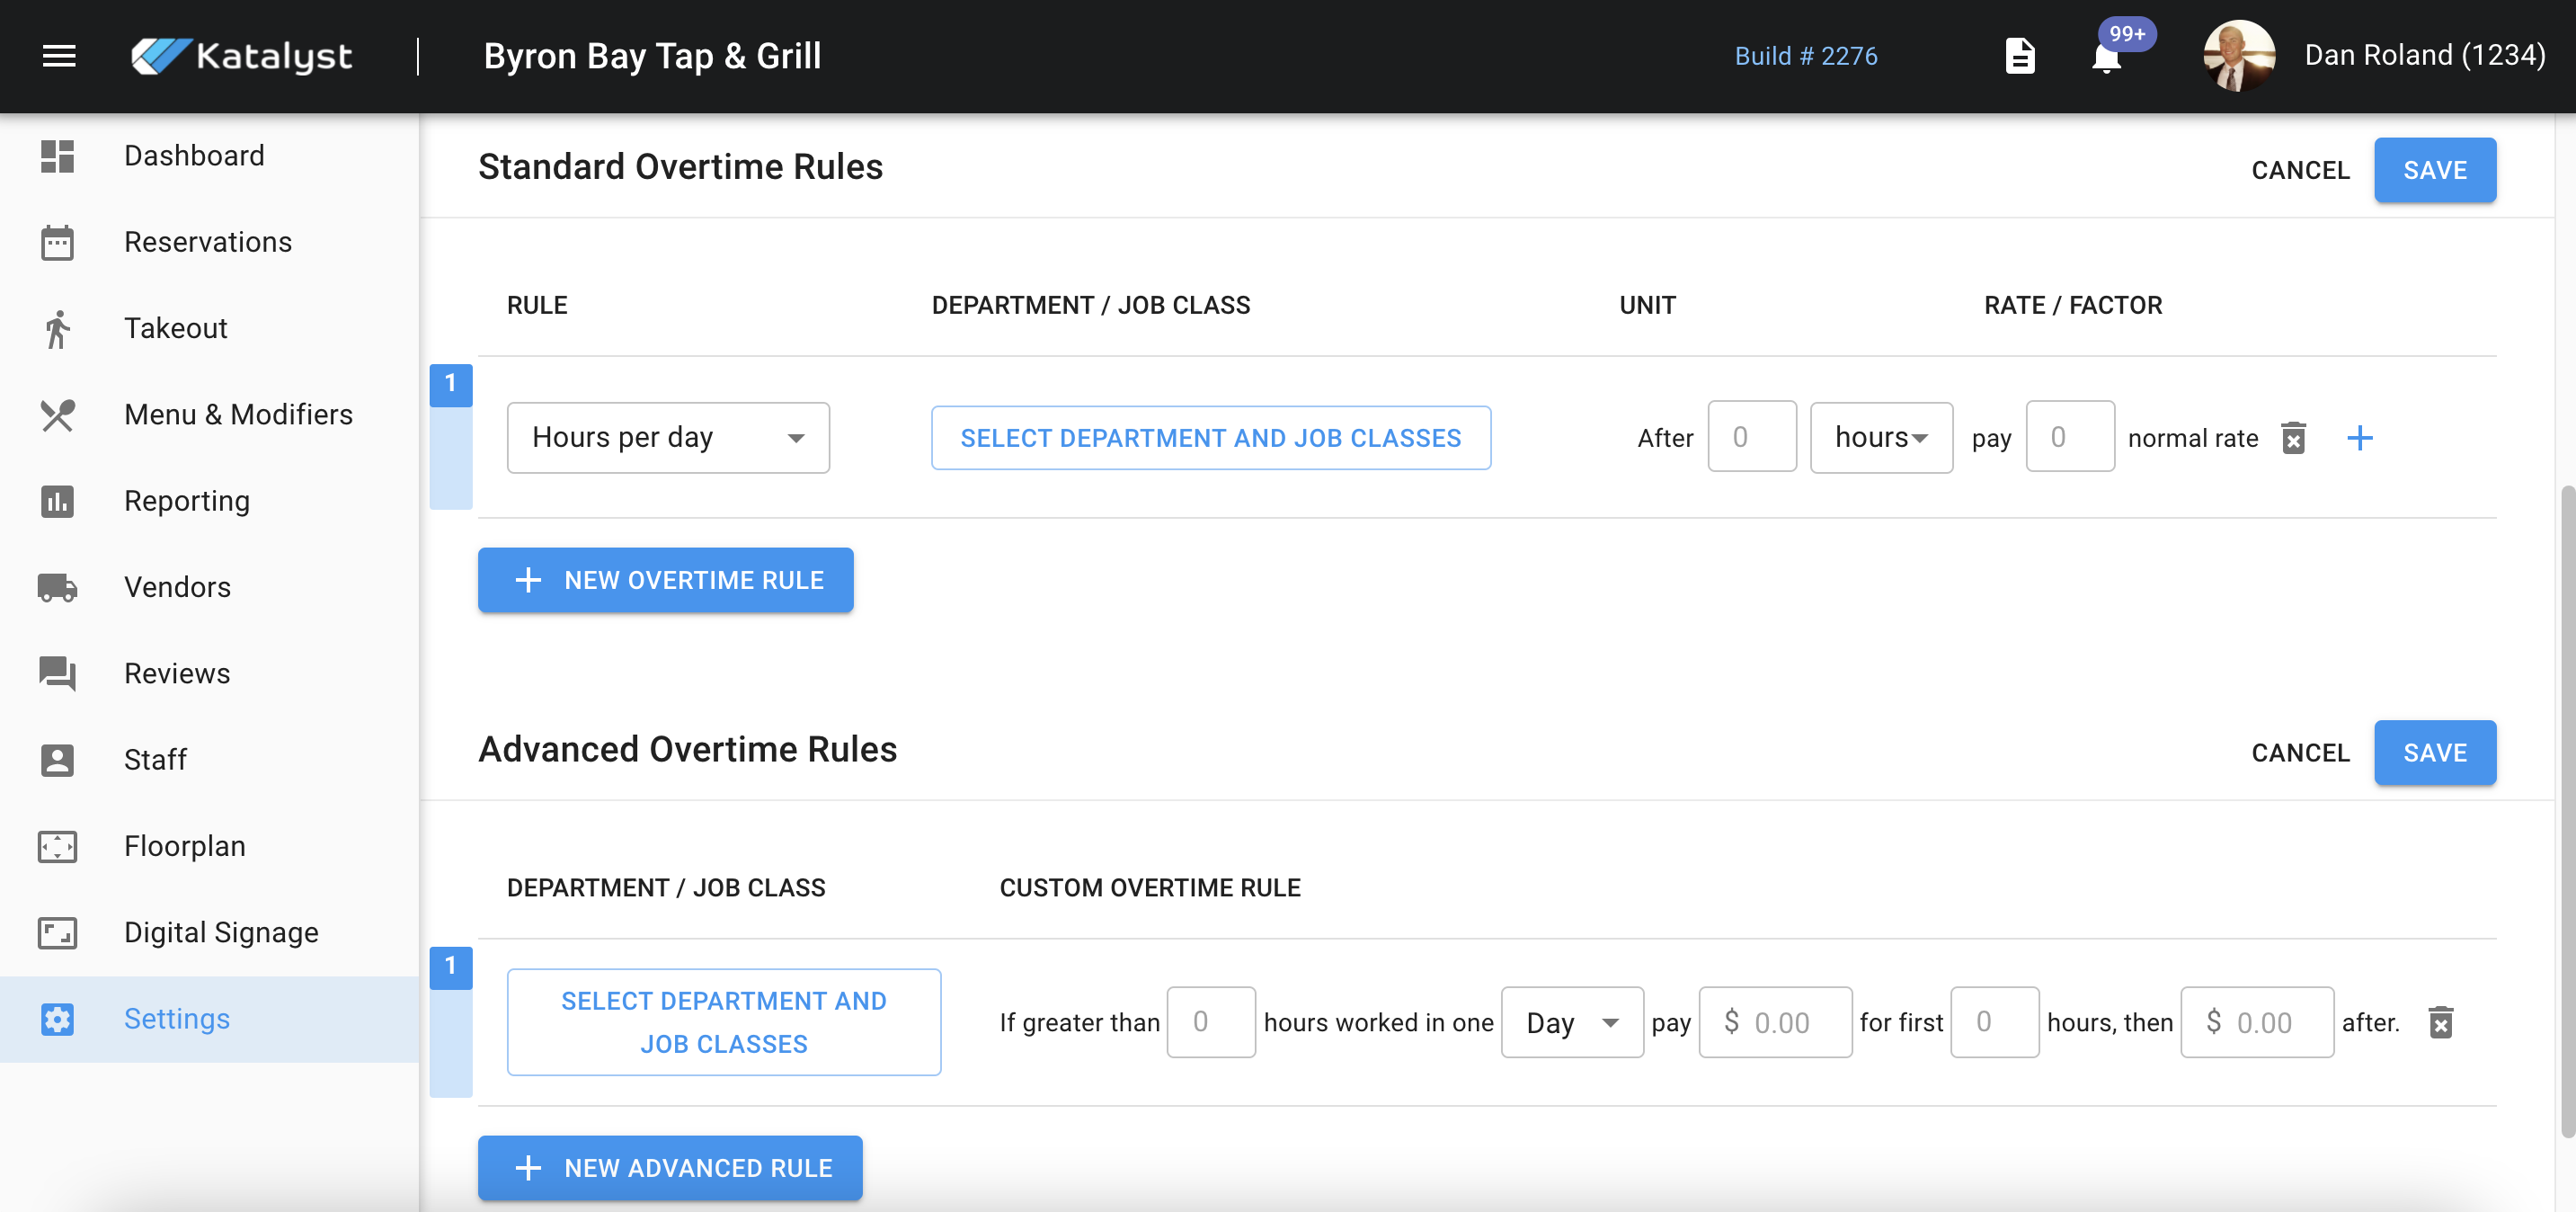Image resolution: width=2576 pixels, height=1212 pixels.
Task: Open the hamburger navigation menu
Action: [59, 56]
